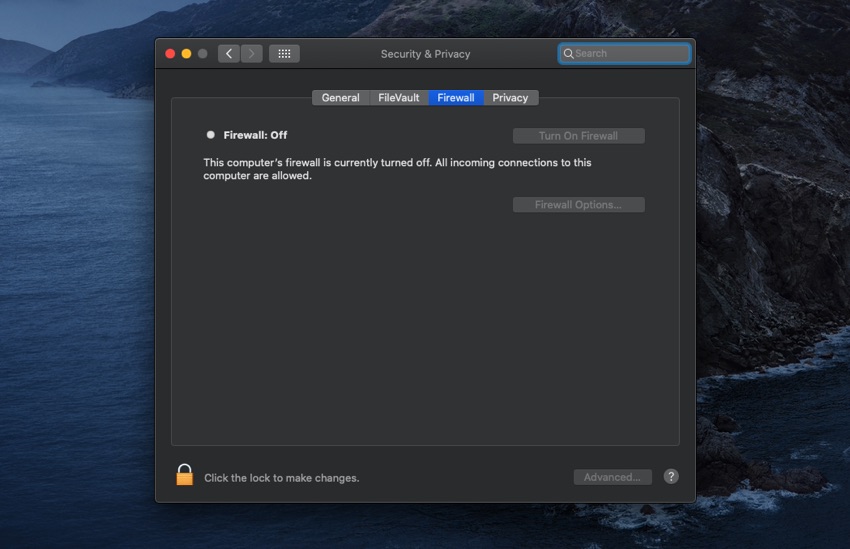Select the Firewall tab

pos(456,98)
